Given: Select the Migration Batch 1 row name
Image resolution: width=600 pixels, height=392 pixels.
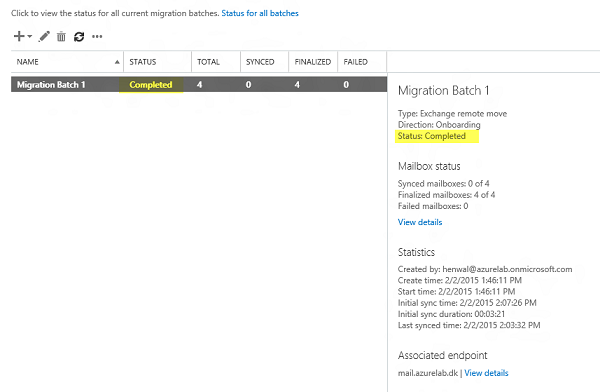Looking at the screenshot, I should [x=51, y=85].
